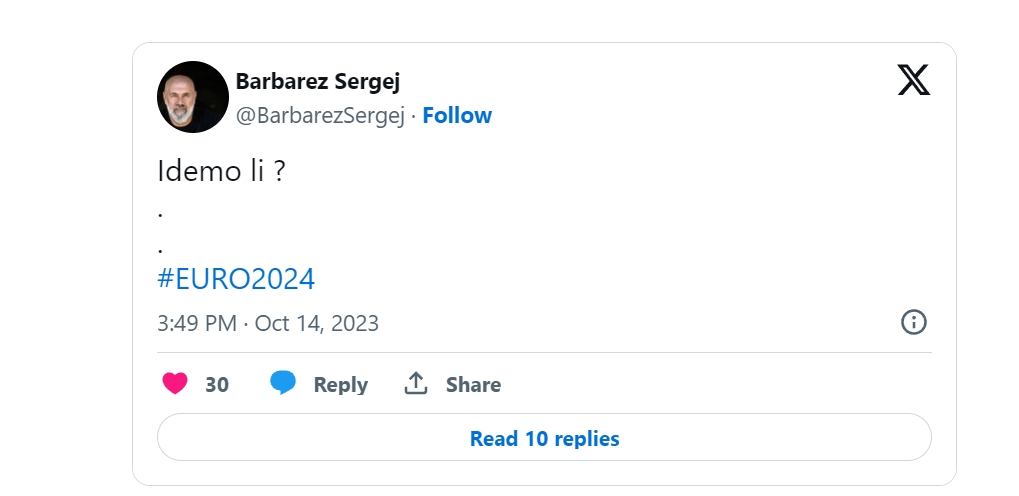Click the @BarbarezSergej handle

[x=320, y=115]
